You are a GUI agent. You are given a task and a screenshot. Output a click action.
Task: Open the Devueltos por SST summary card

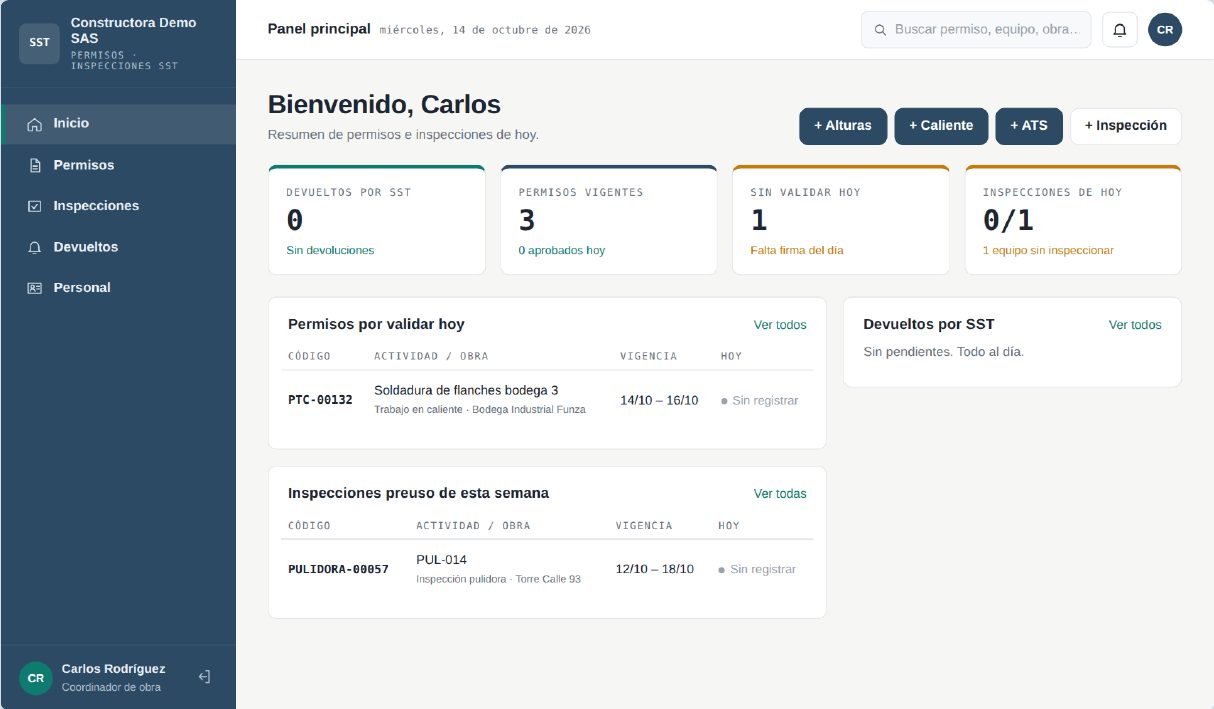coord(377,220)
